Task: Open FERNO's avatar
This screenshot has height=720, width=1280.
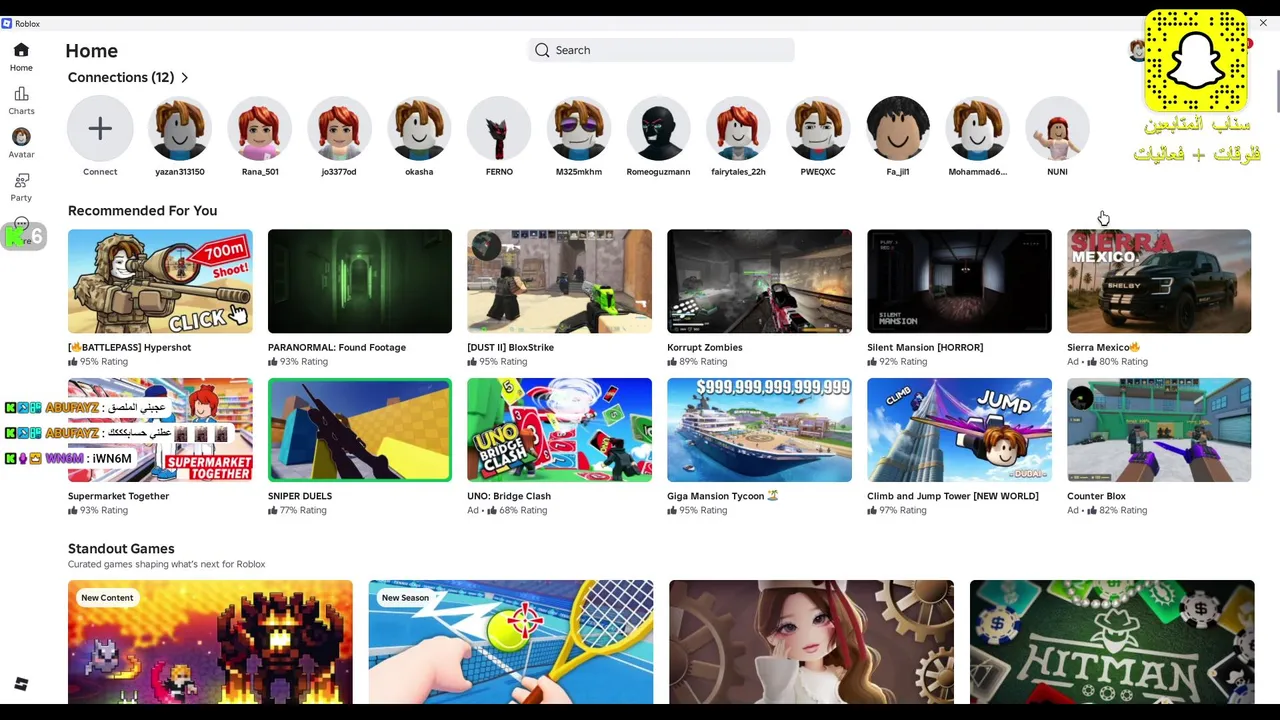Action: [x=499, y=128]
